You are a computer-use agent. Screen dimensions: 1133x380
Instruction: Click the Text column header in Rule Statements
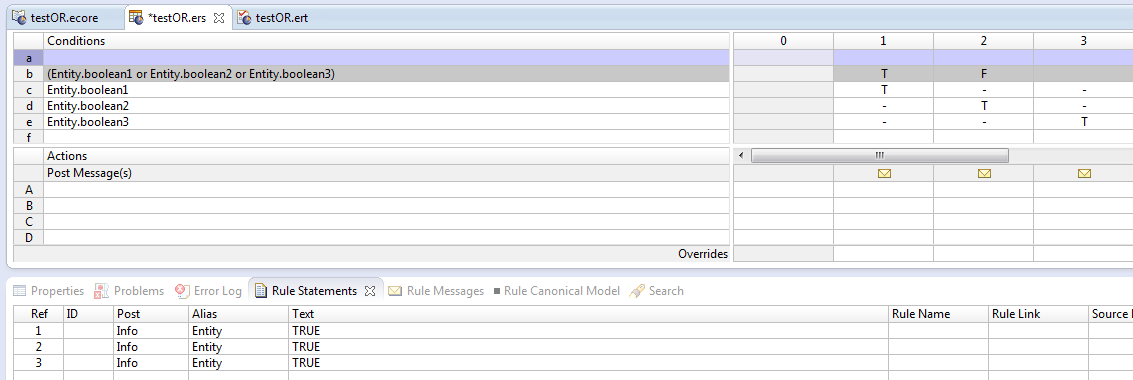coord(588,314)
